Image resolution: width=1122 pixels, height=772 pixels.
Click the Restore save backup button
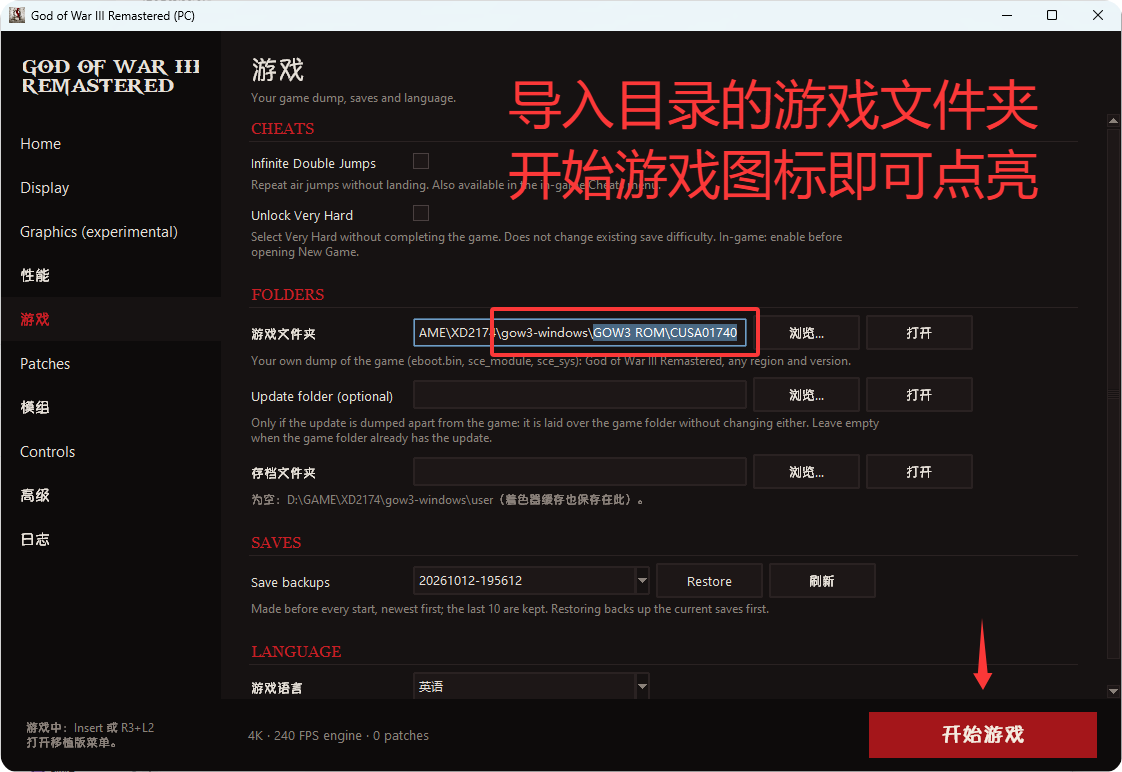tap(709, 581)
